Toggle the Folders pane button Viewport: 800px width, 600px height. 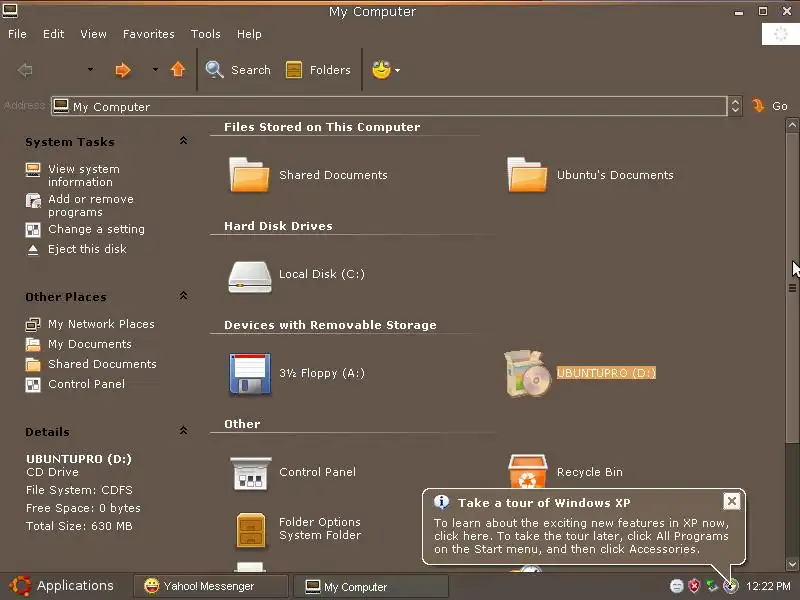pyautogui.click(x=318, y=70)
